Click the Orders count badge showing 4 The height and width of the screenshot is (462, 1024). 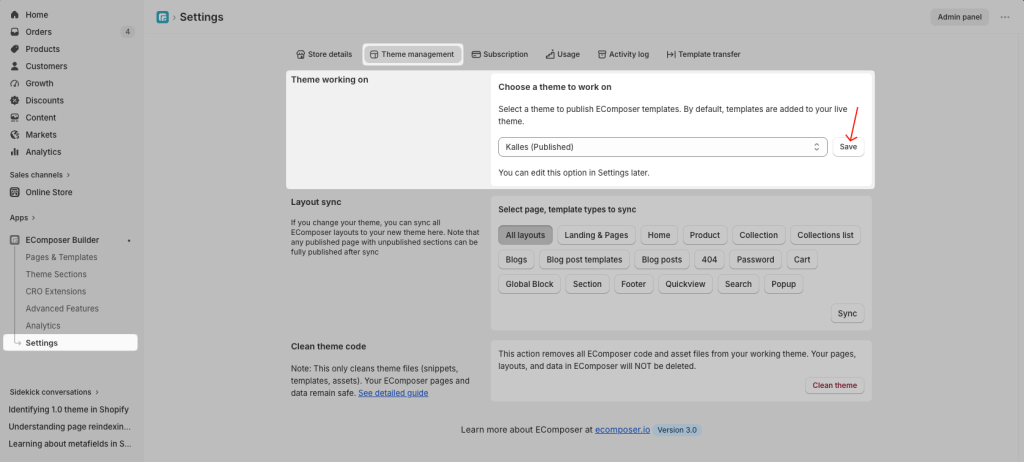pos(127,31)
